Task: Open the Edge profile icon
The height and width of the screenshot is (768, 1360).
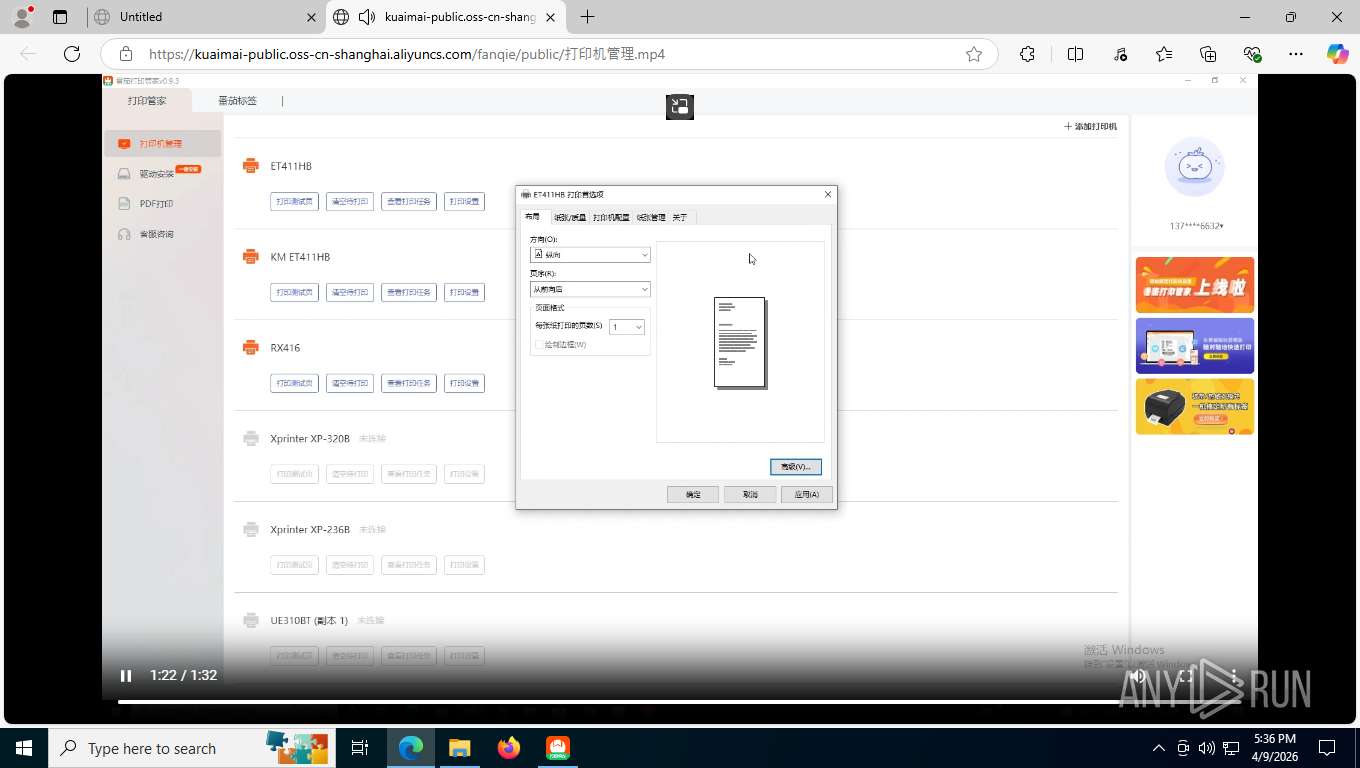Action: [x=22, y=17]
